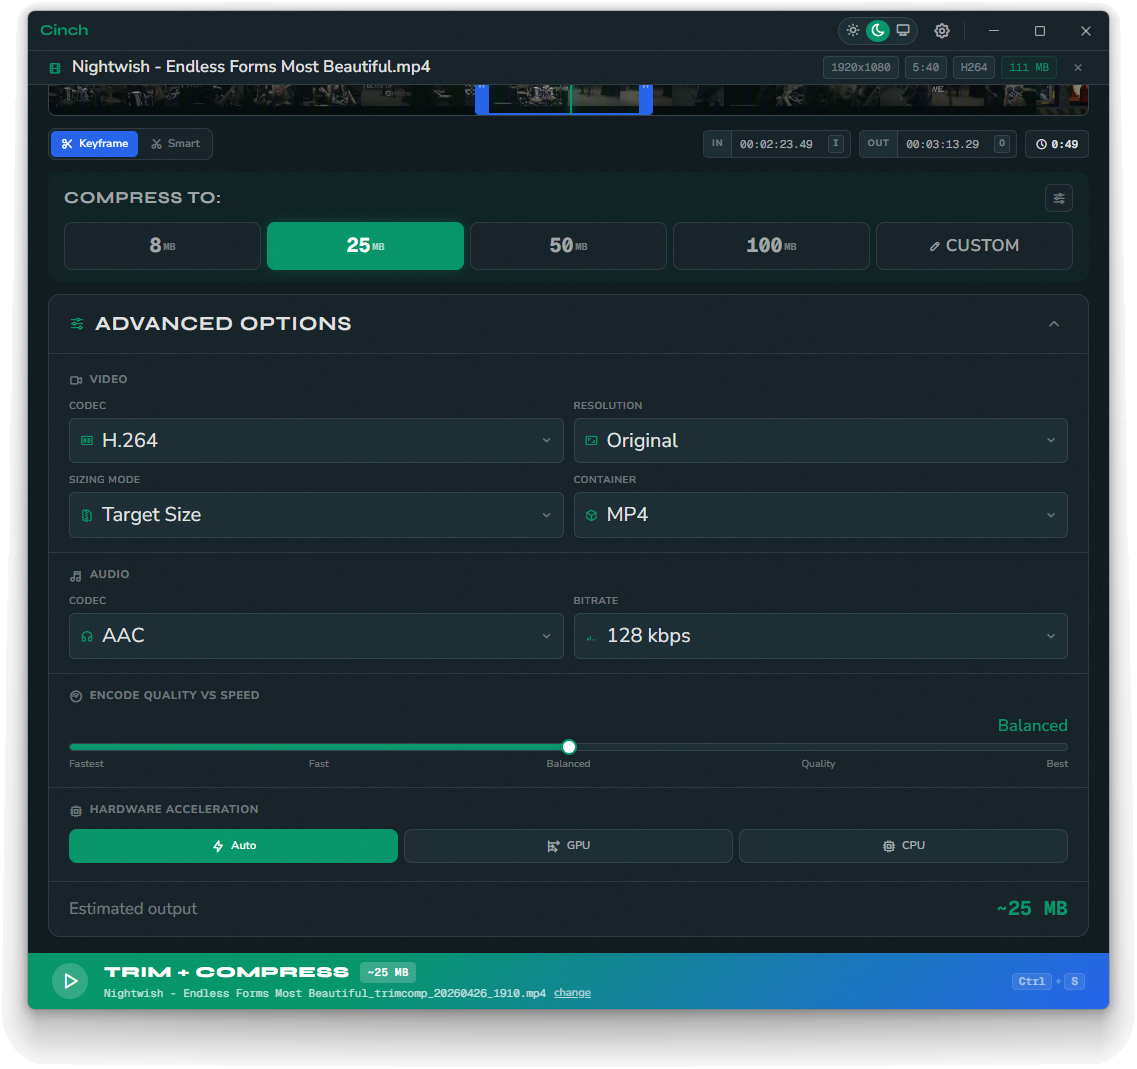Image resolution: width=1137 pixels, height=1069 pixels.
Task: Open the H.264 video codec dropdown
Action: tap(316, 440)
